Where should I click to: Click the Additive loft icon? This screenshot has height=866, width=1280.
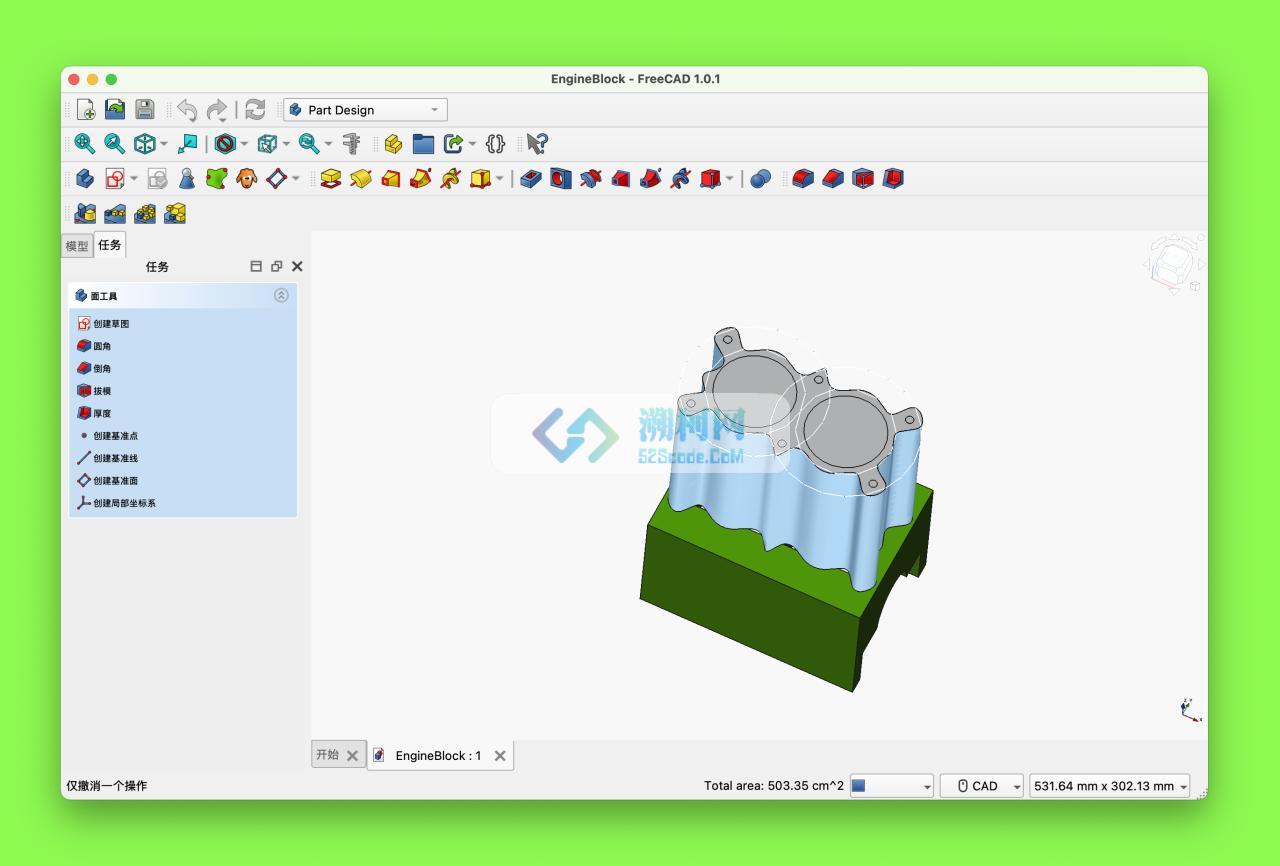click(x=391, y=179)
